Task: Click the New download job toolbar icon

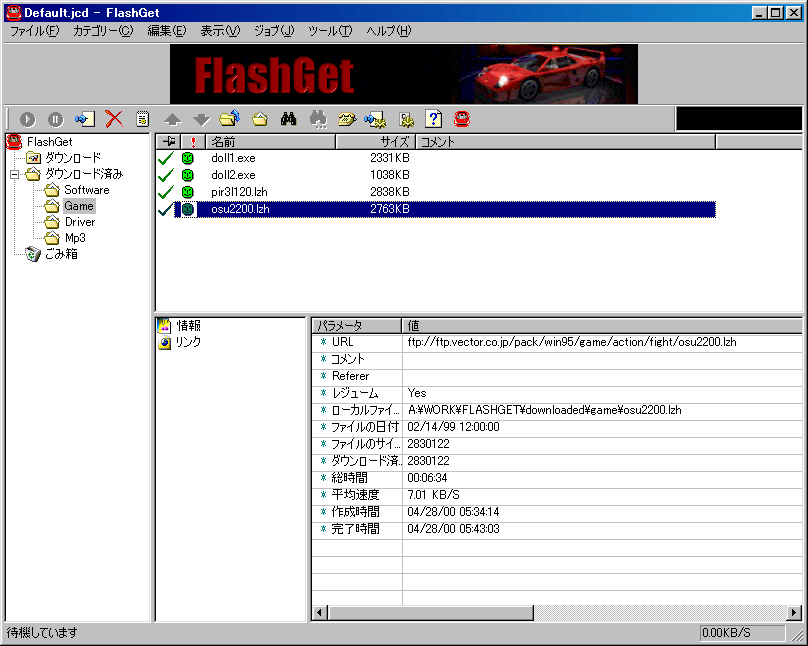Action: tap(85, 120)
